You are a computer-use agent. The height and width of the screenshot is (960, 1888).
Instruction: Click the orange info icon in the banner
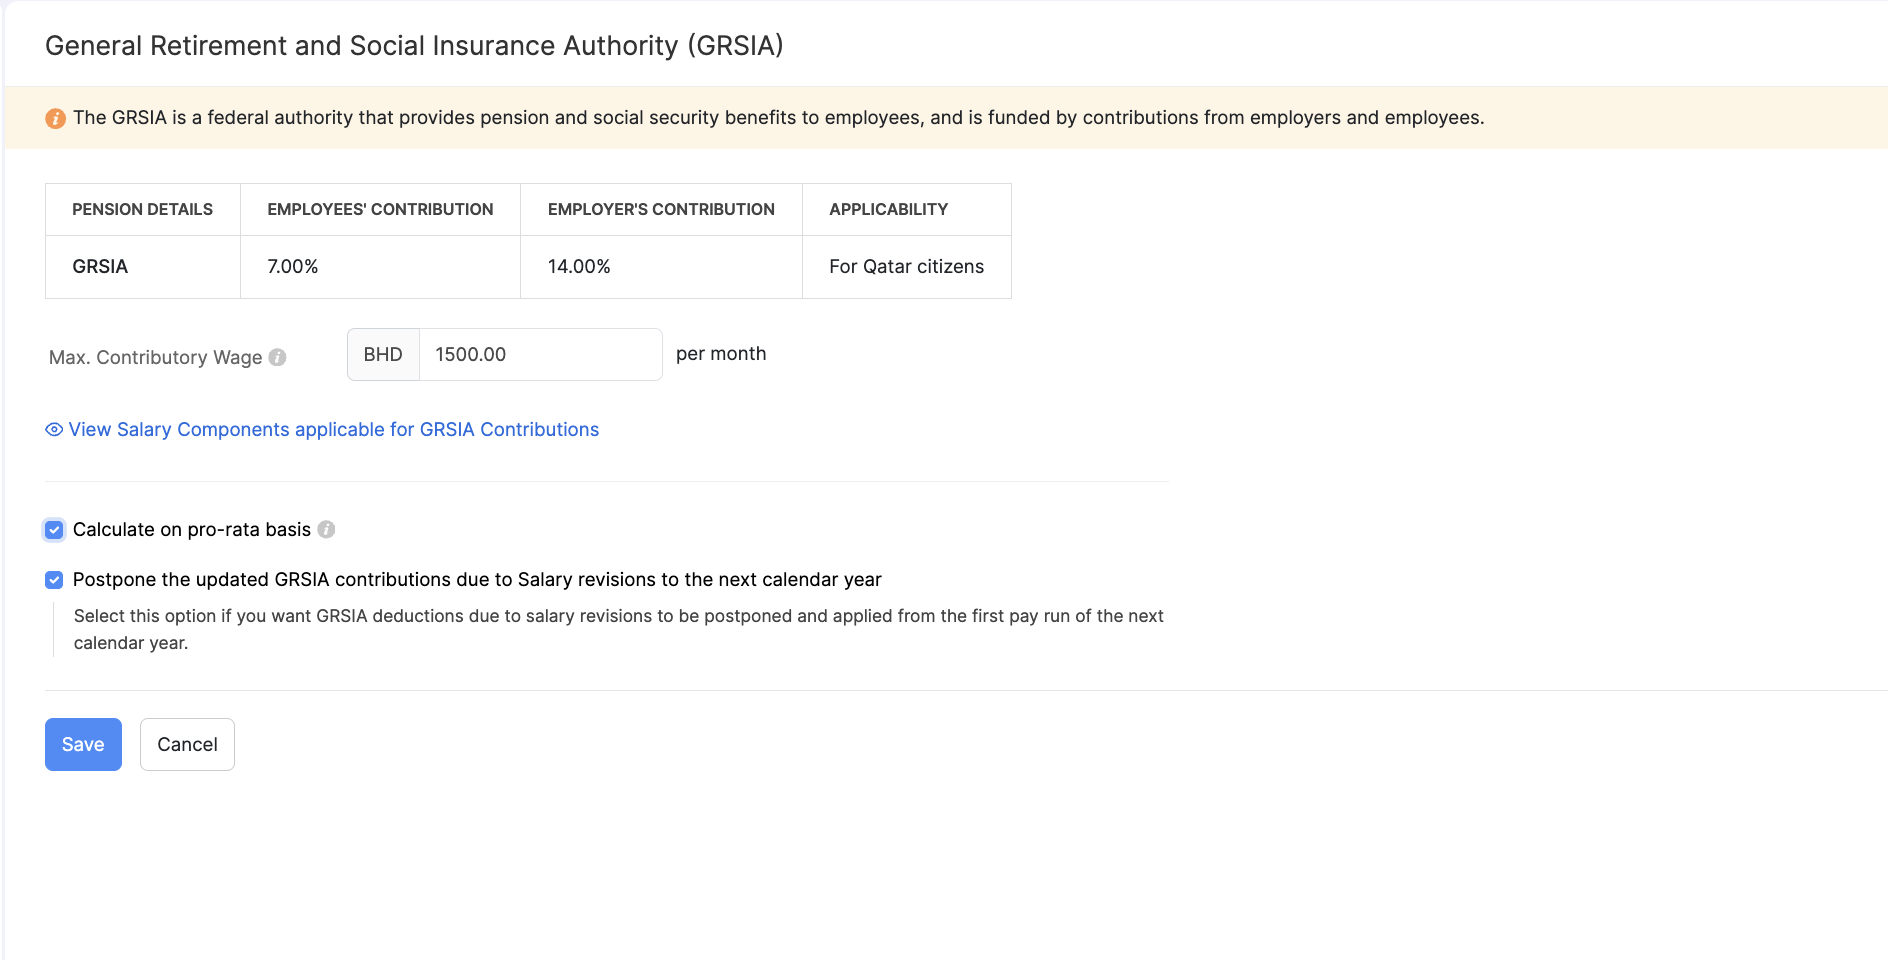pyautogui.click(x=56, y=119)
